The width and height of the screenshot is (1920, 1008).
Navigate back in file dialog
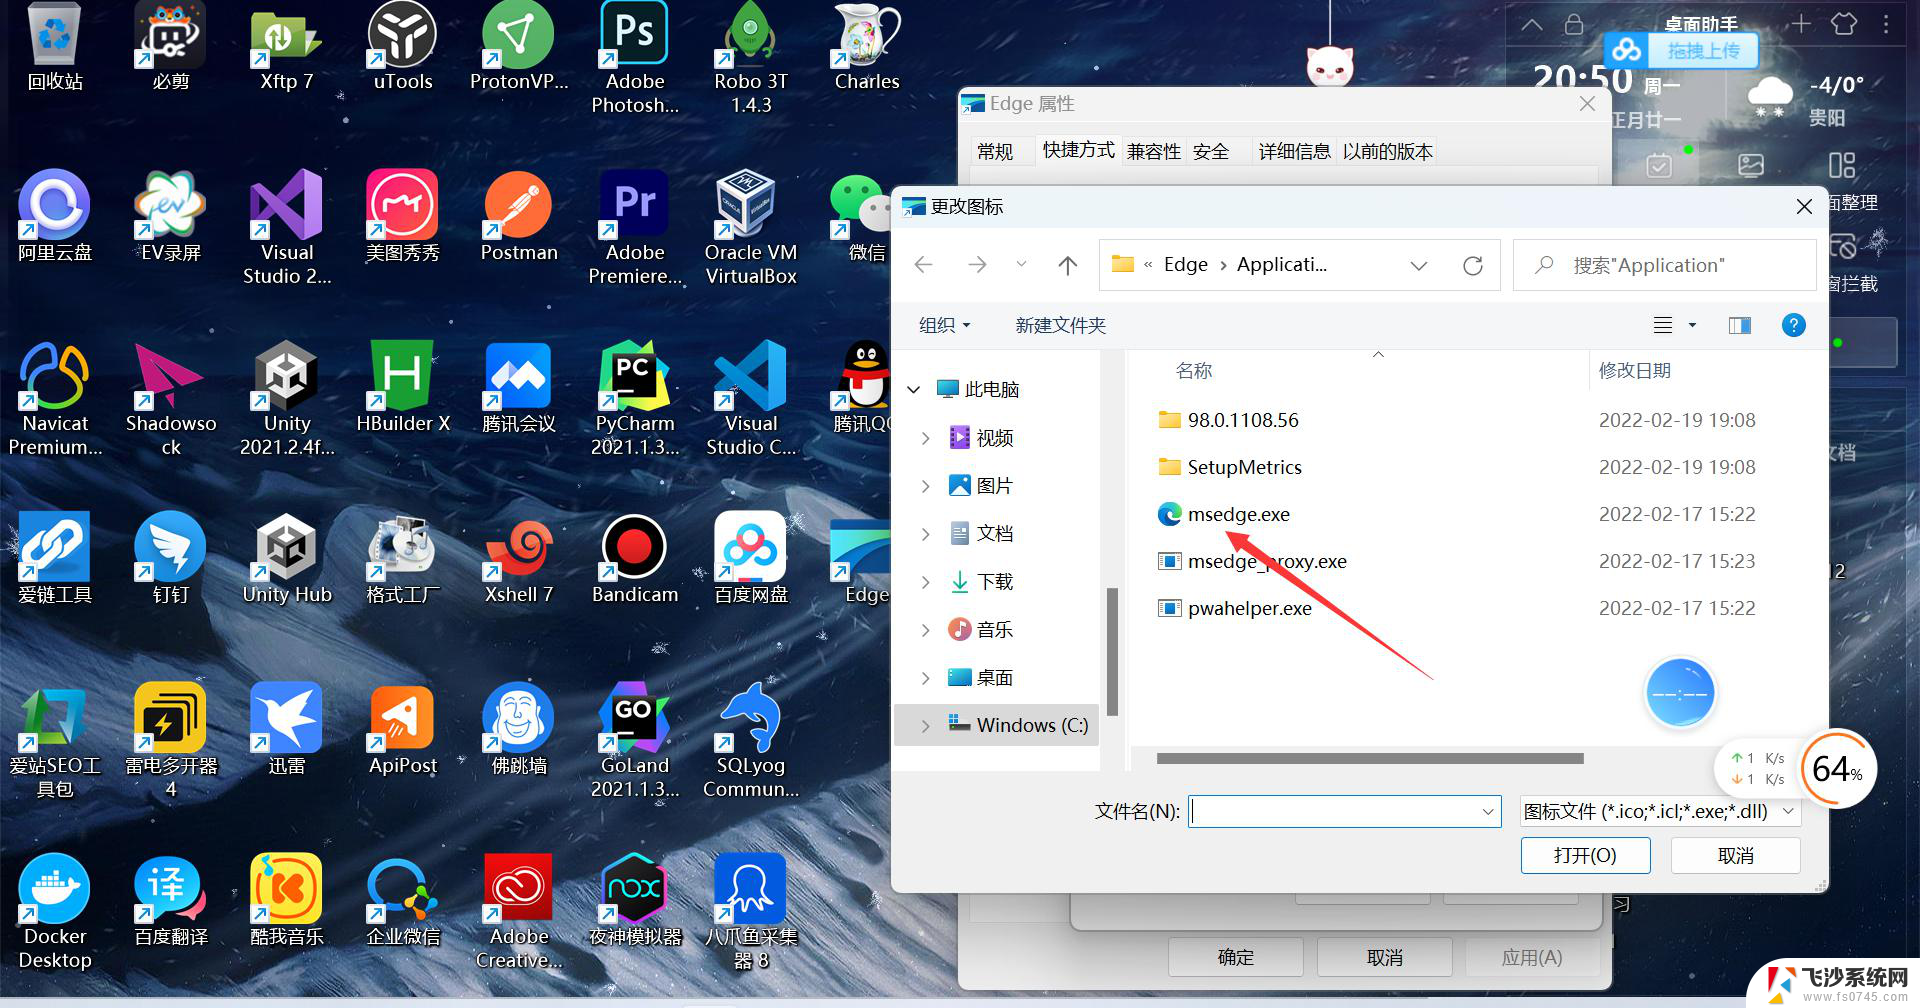(924, 265)
